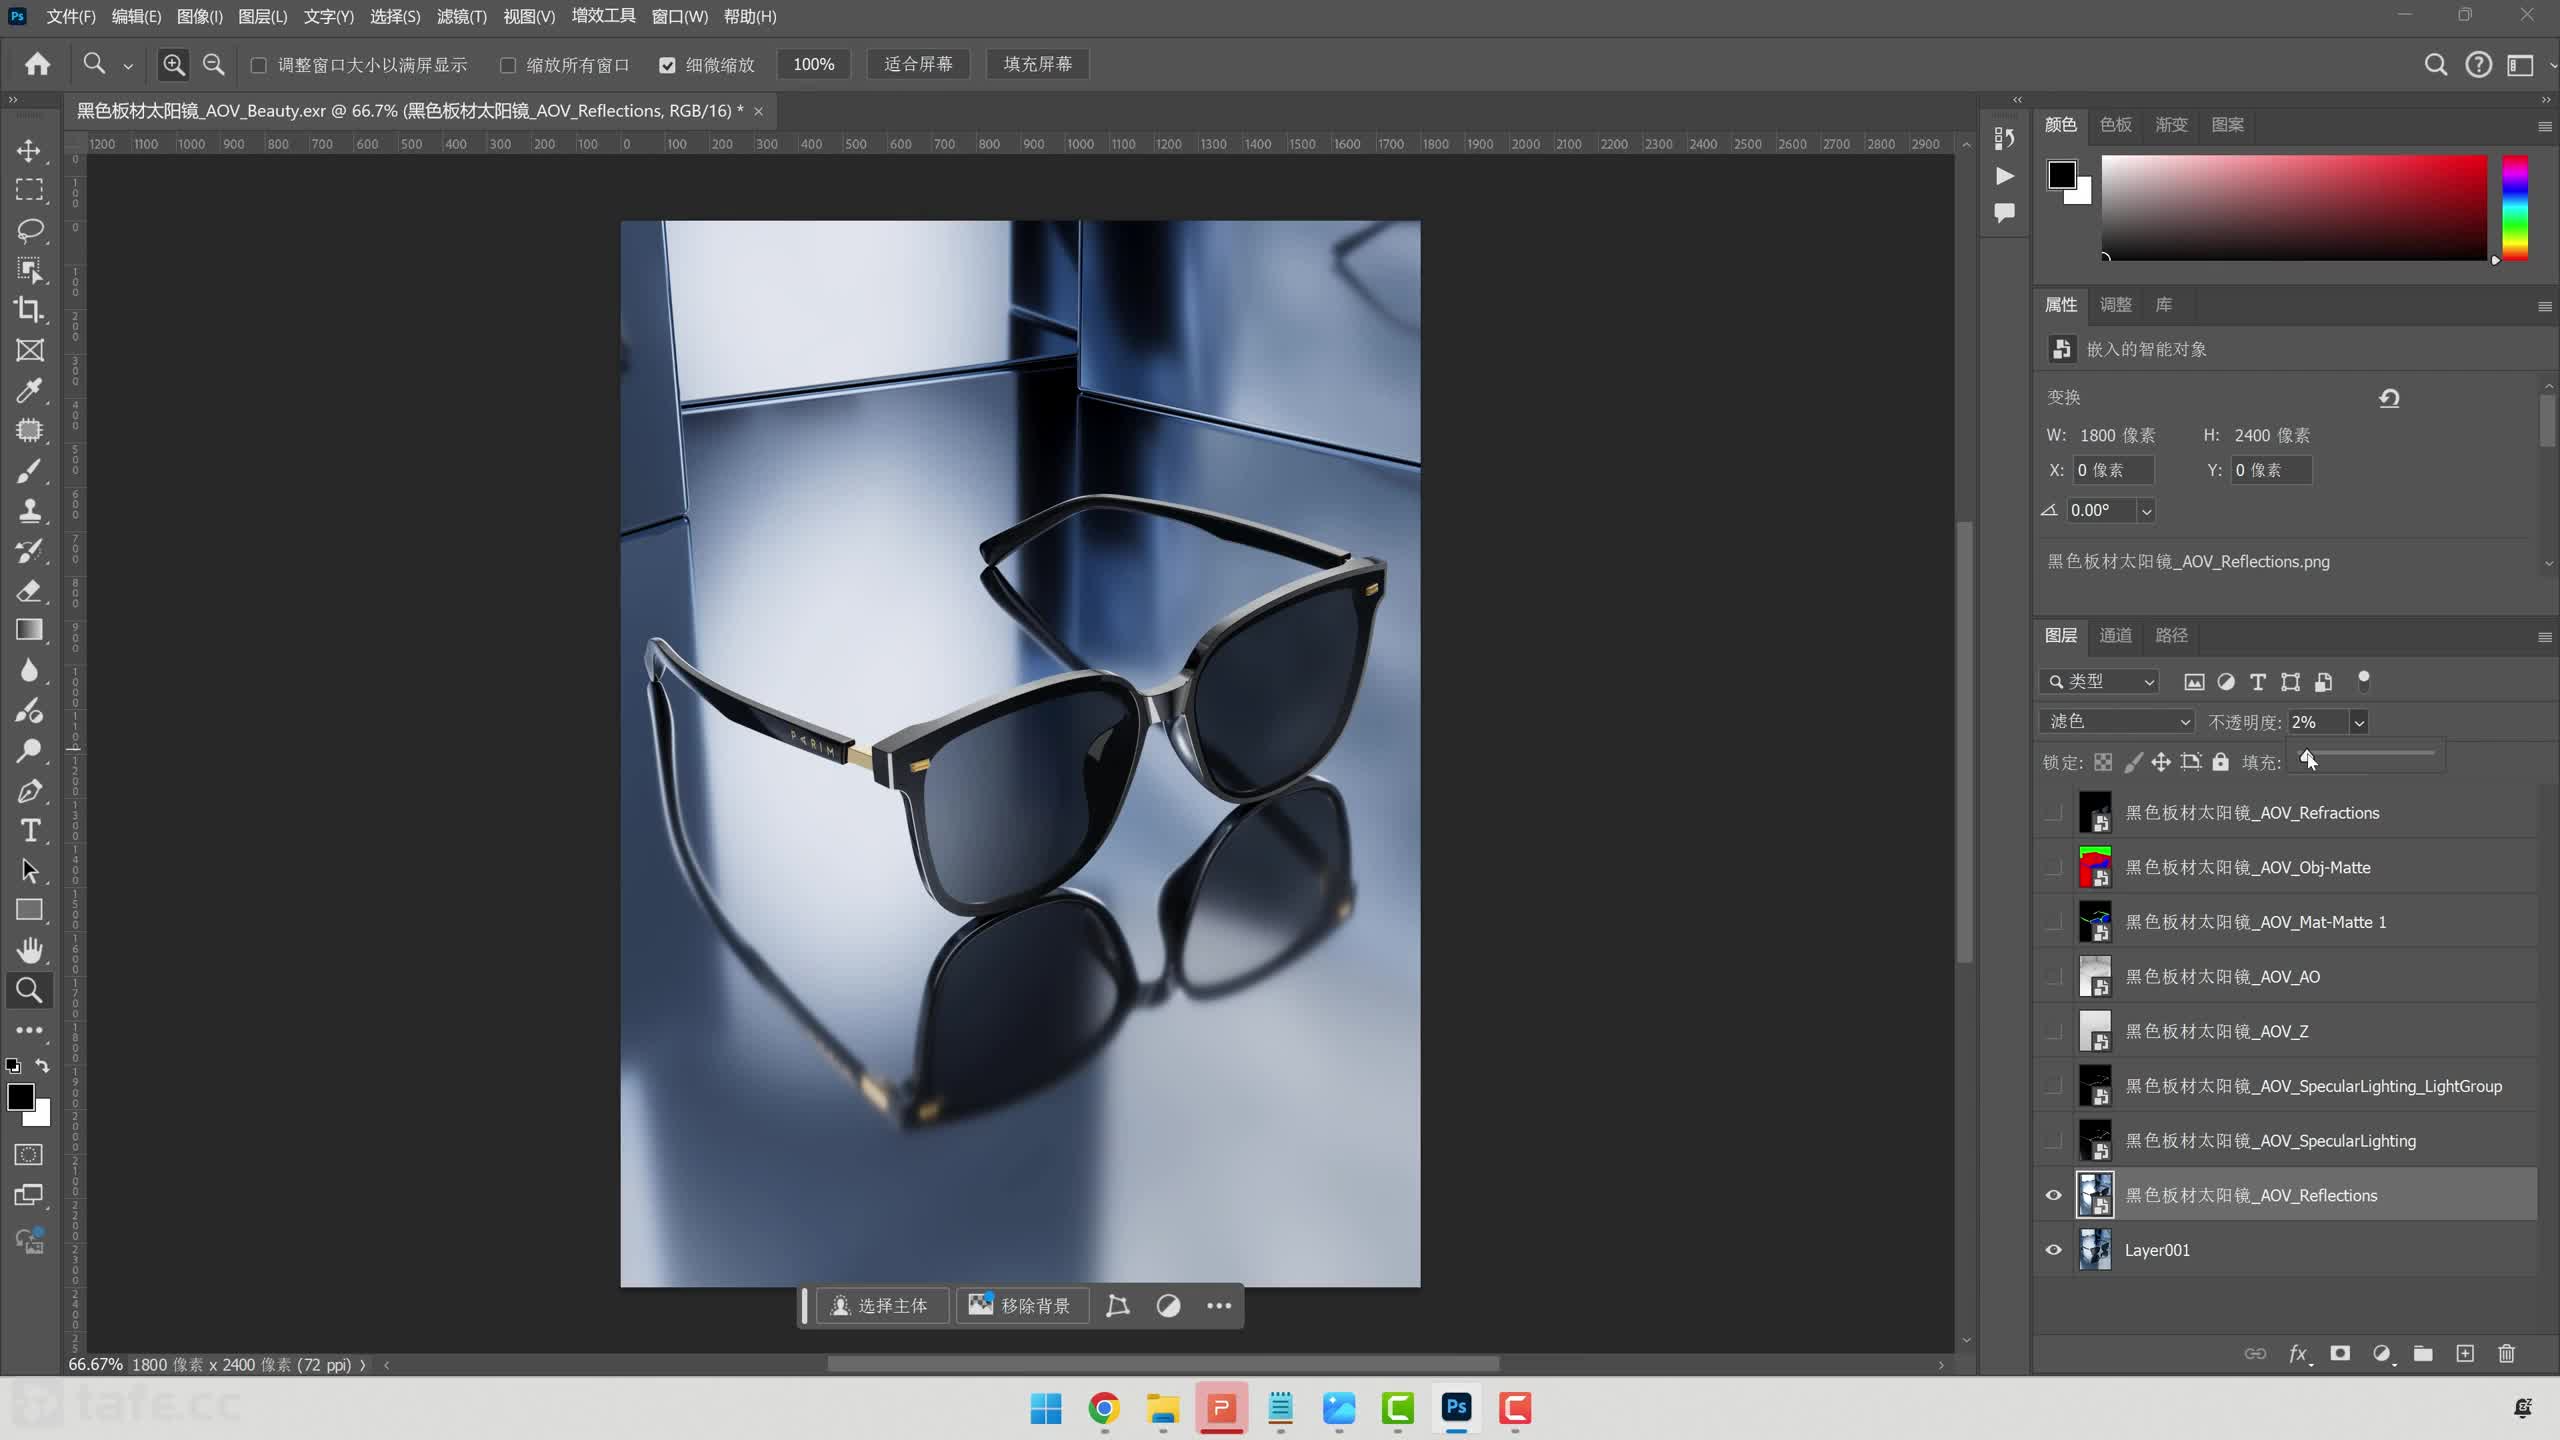
Task: Select the Path Selection tool
Action: pos(29,871)
